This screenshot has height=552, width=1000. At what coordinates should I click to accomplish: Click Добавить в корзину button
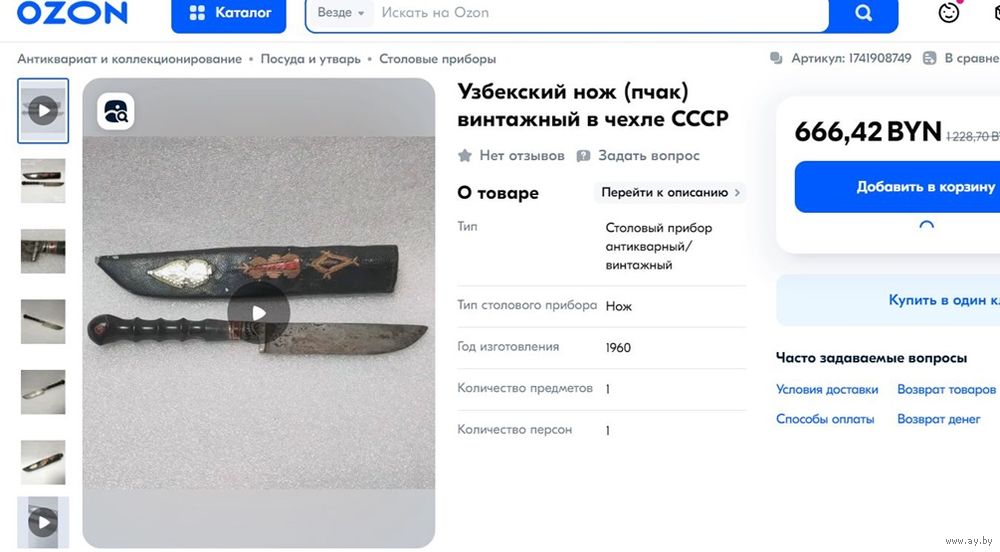(x=897, y=187)
